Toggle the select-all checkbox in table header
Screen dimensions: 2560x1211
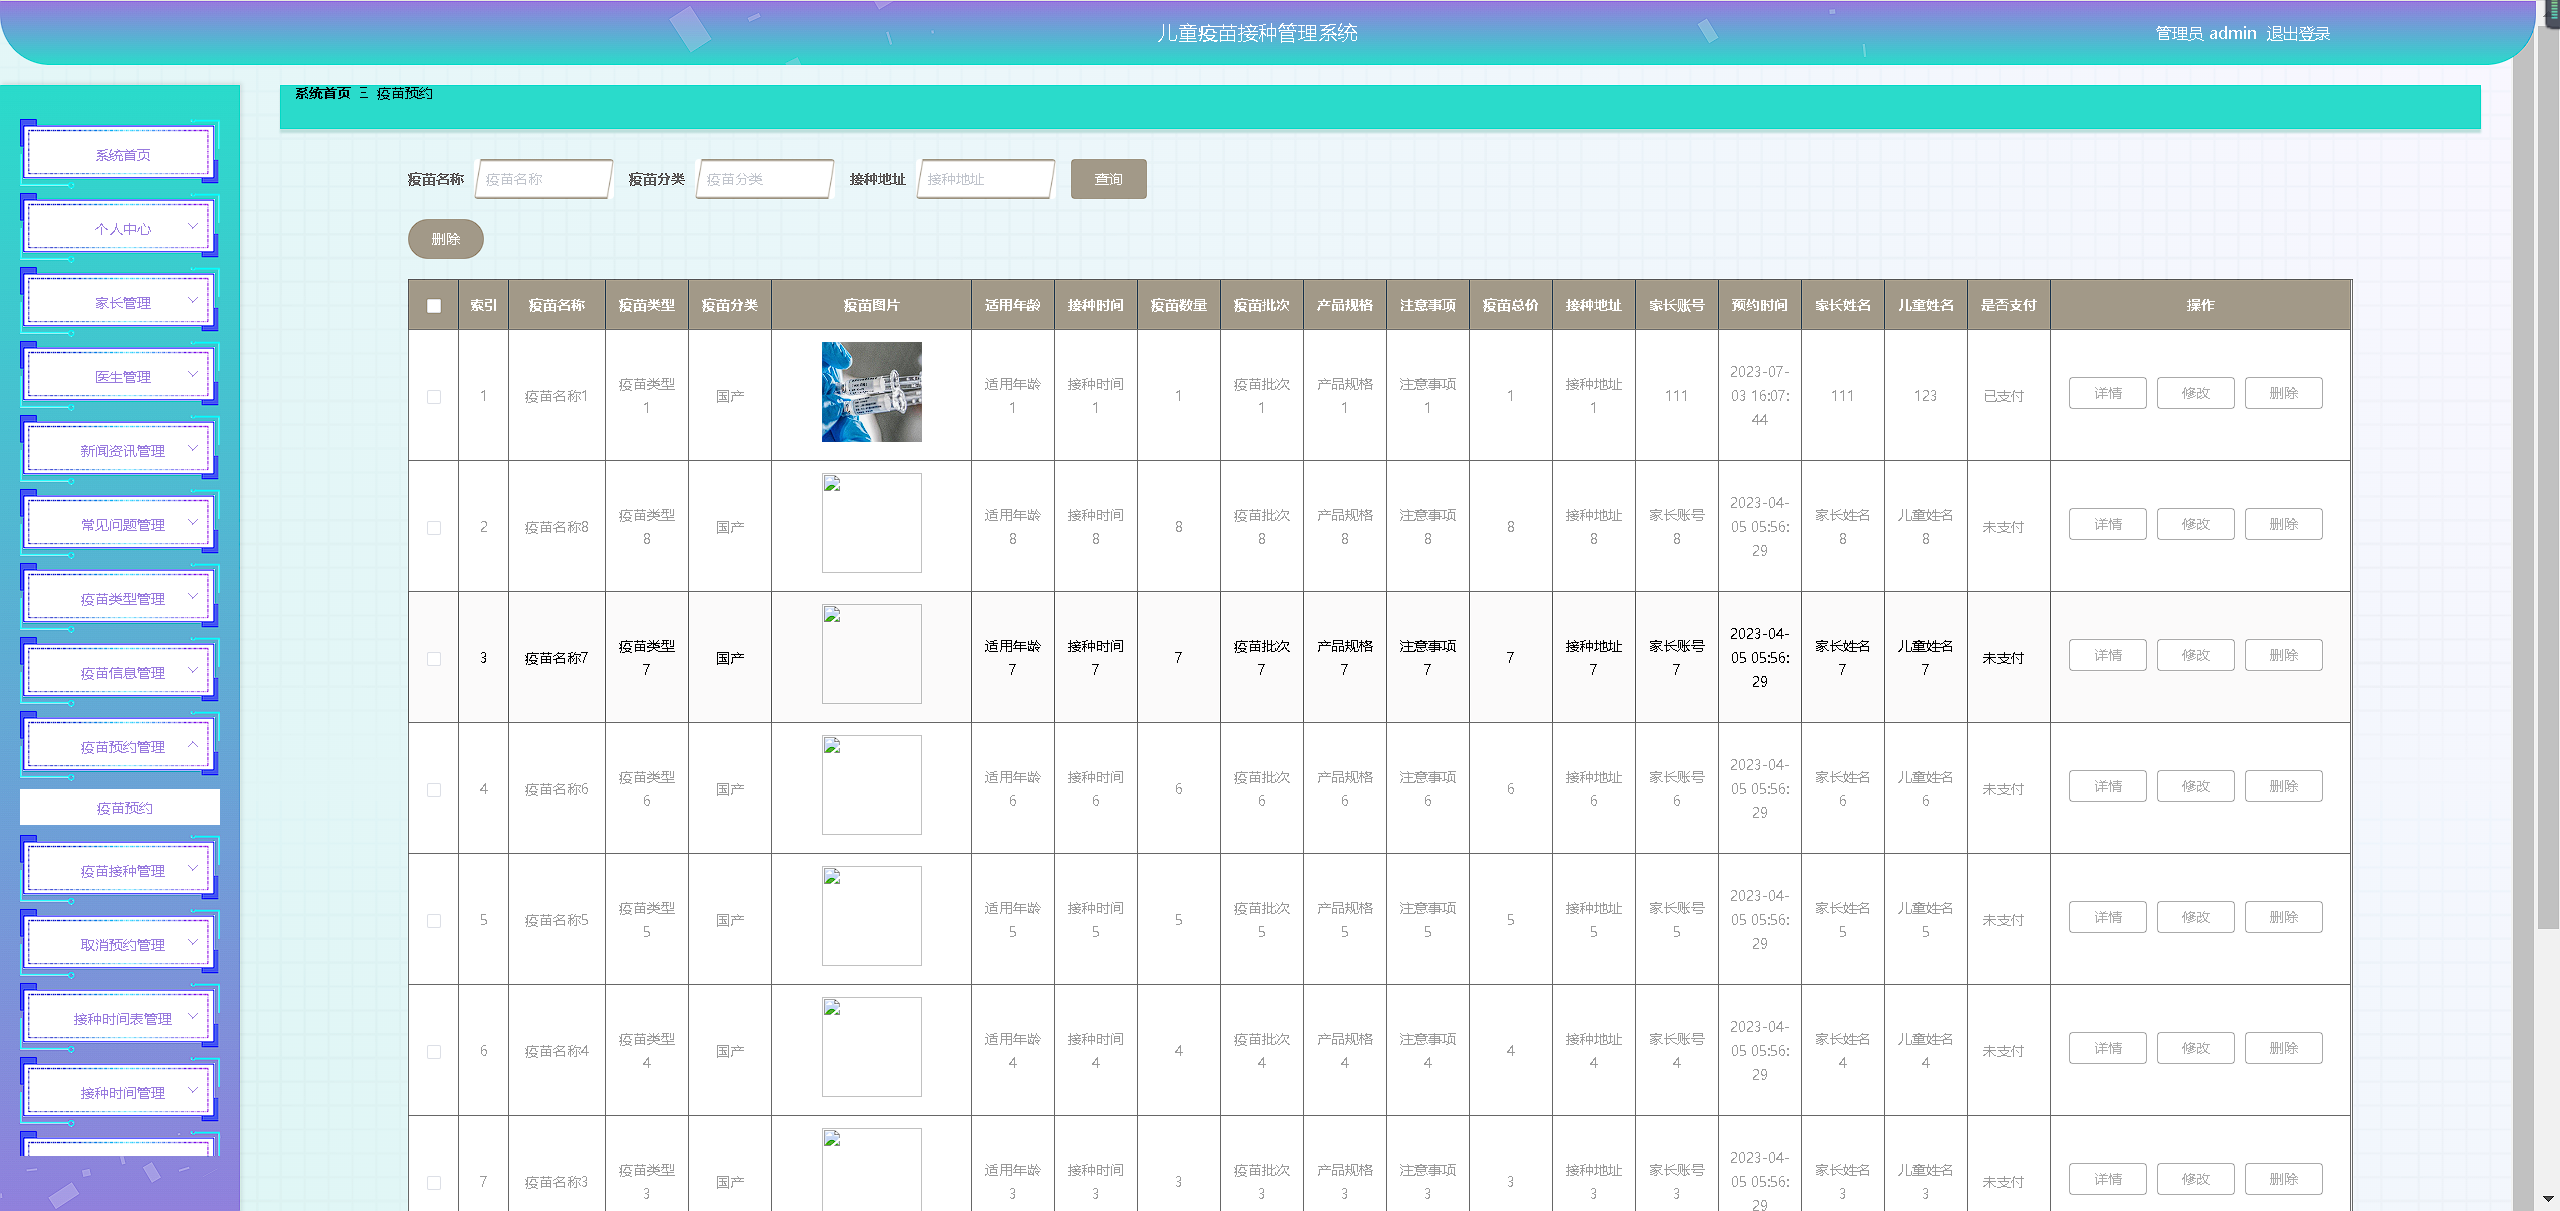pyautogui.click(x=434, y=306)
